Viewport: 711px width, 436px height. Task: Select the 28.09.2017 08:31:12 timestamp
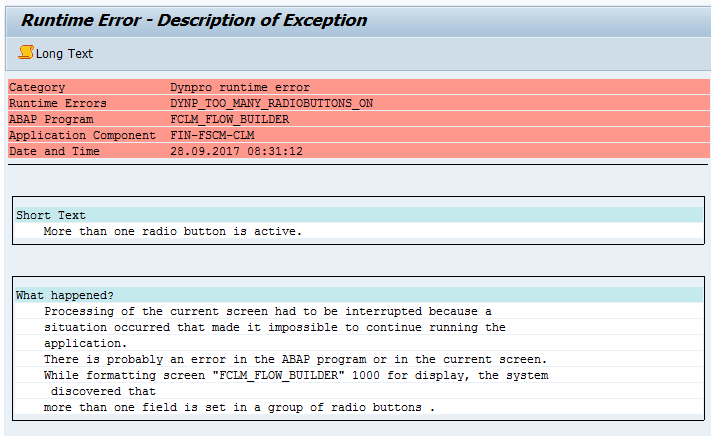236,151
